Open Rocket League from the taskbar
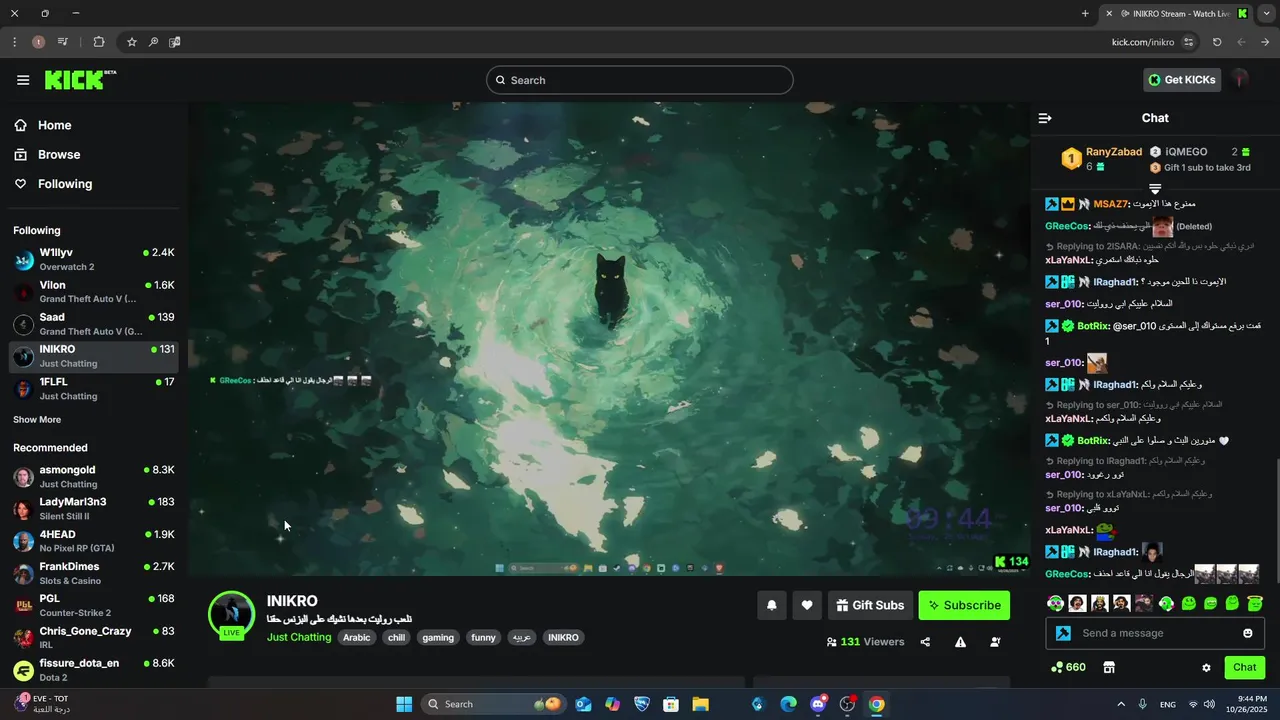The width and height of the screenshot is (1280, 720). pyautogui.click(x=642, y=704)
